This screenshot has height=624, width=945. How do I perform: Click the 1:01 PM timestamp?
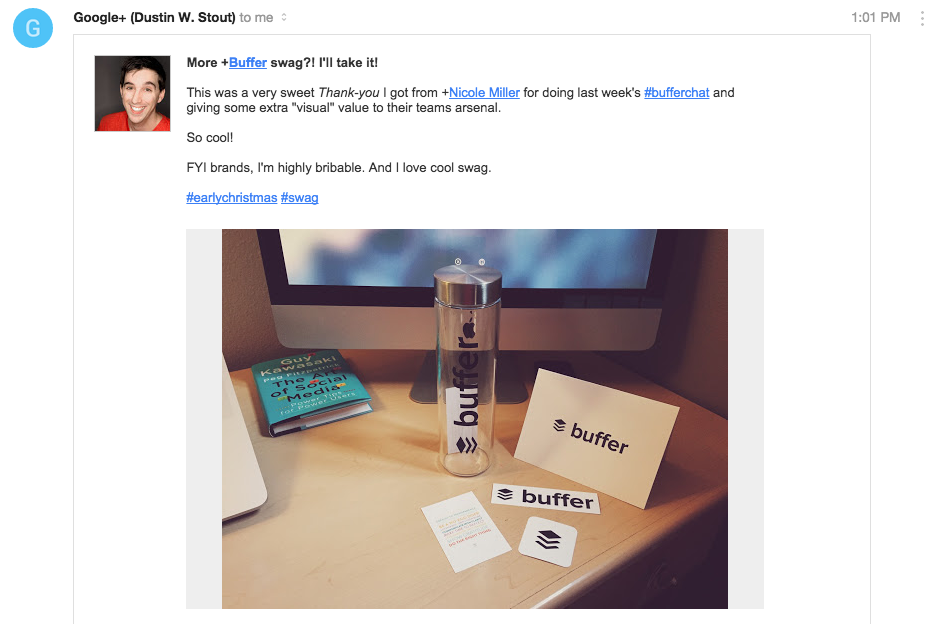pyautogui.click(x=876, y=17)
